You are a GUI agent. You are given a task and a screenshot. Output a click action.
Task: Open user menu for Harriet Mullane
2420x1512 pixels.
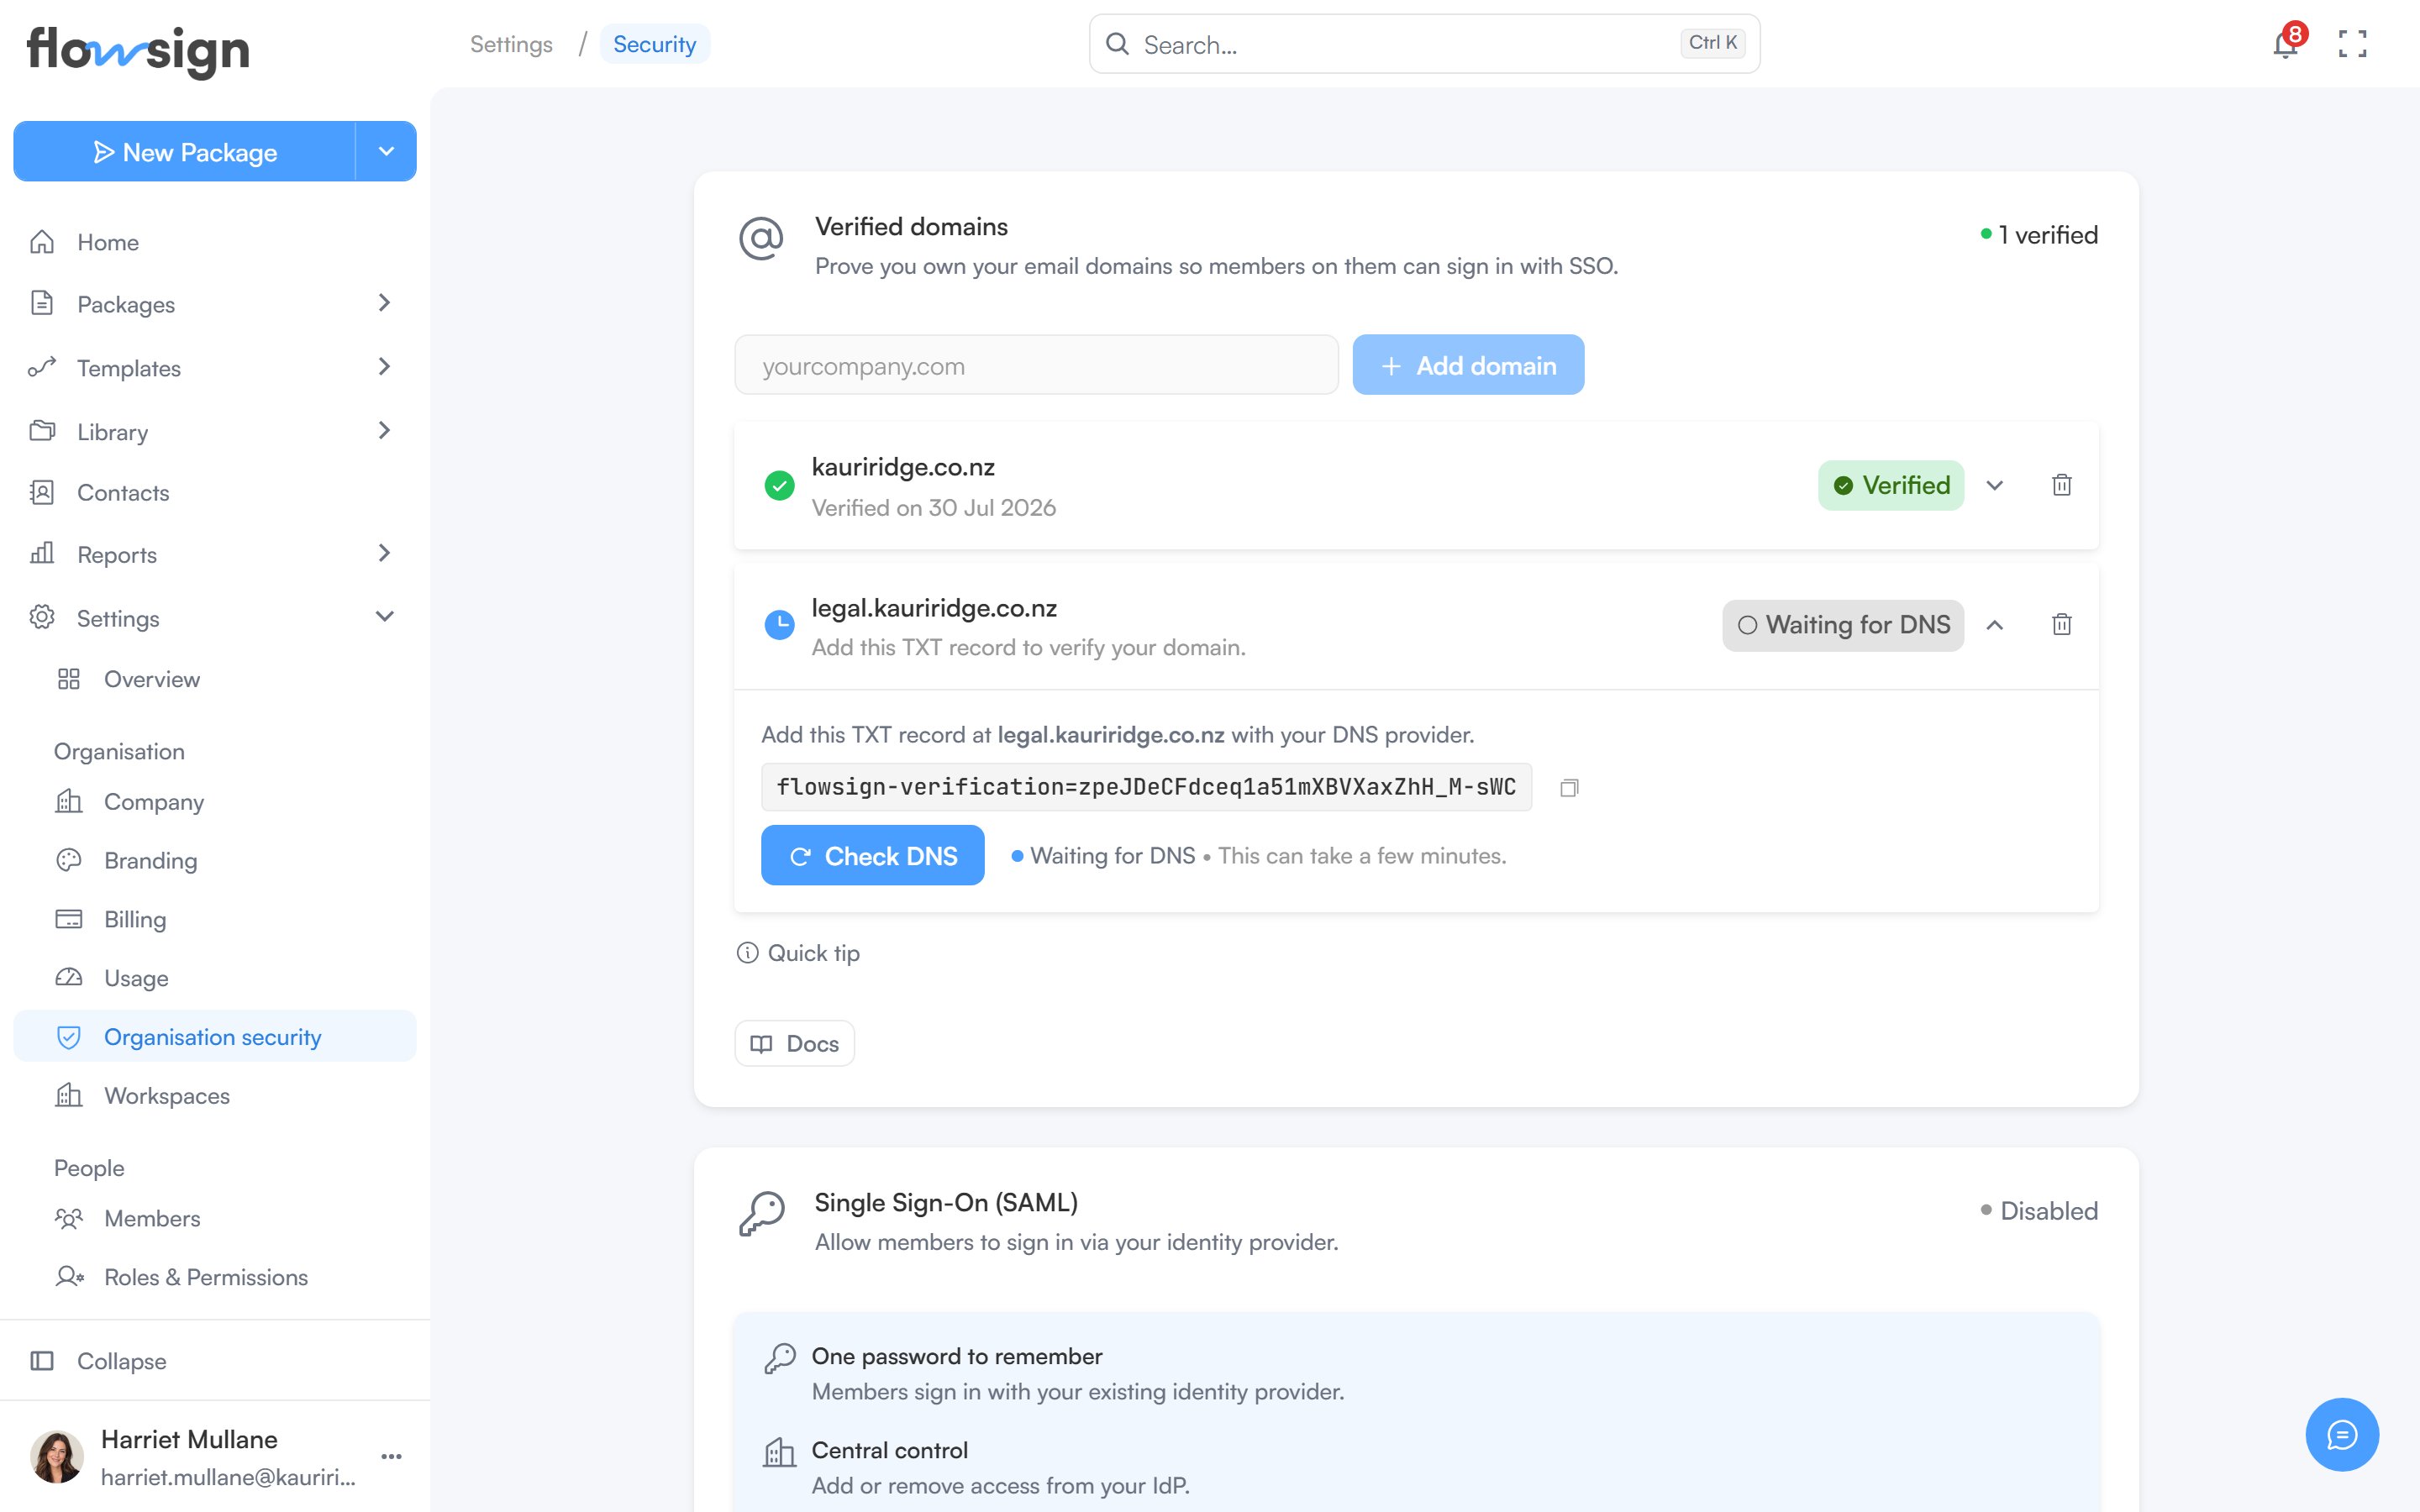[x=391, y=1456]
